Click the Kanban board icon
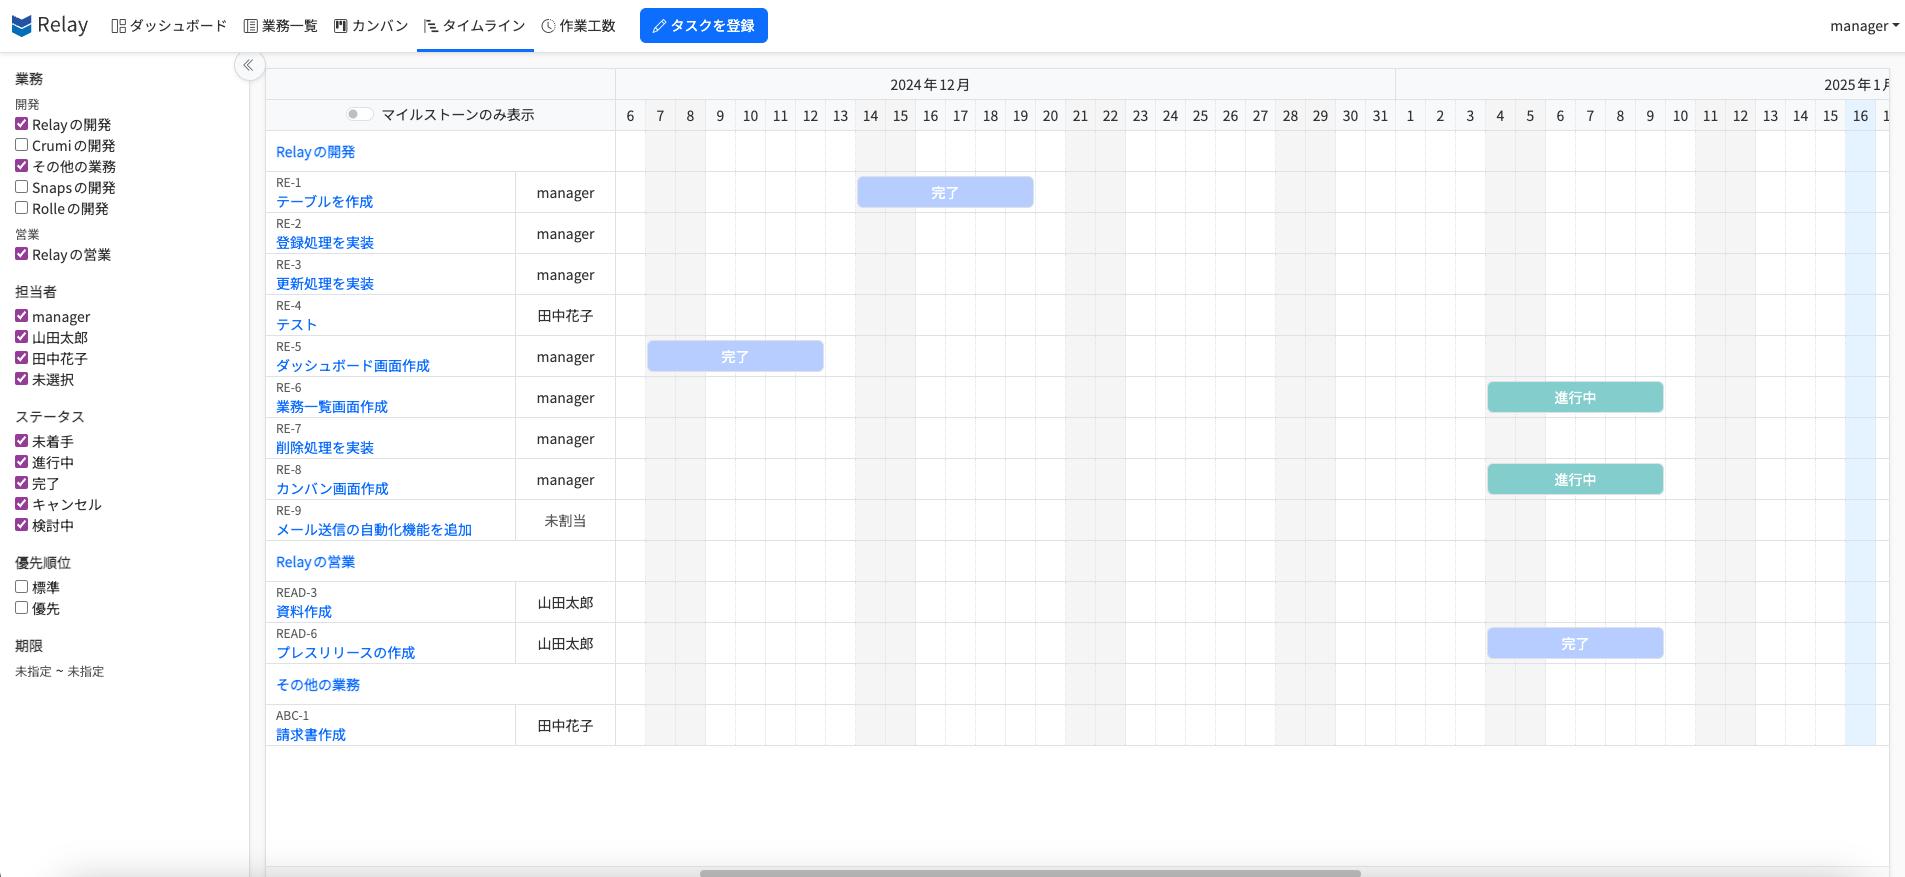This screenshot has width=1905, height=877. (x=341, y=26)
